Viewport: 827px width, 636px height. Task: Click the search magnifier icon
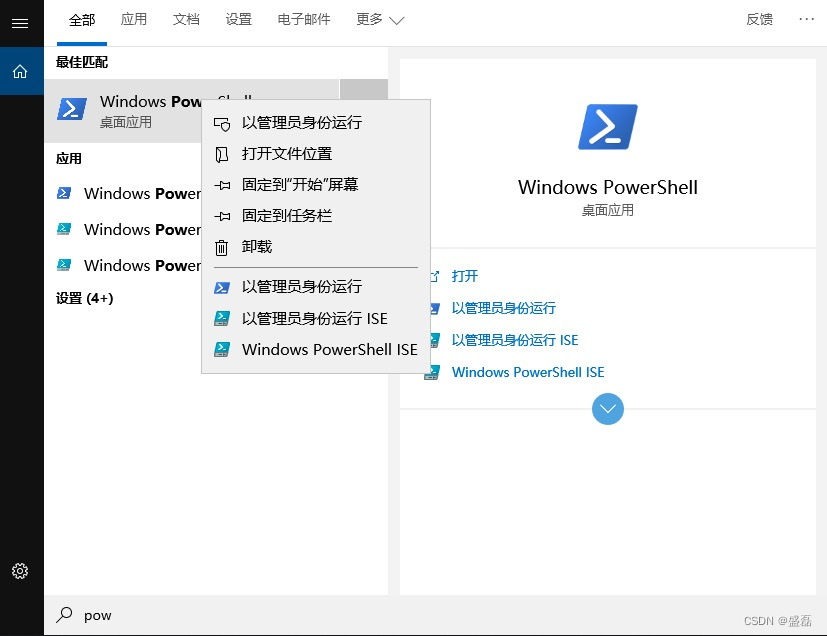click(64, 615)
